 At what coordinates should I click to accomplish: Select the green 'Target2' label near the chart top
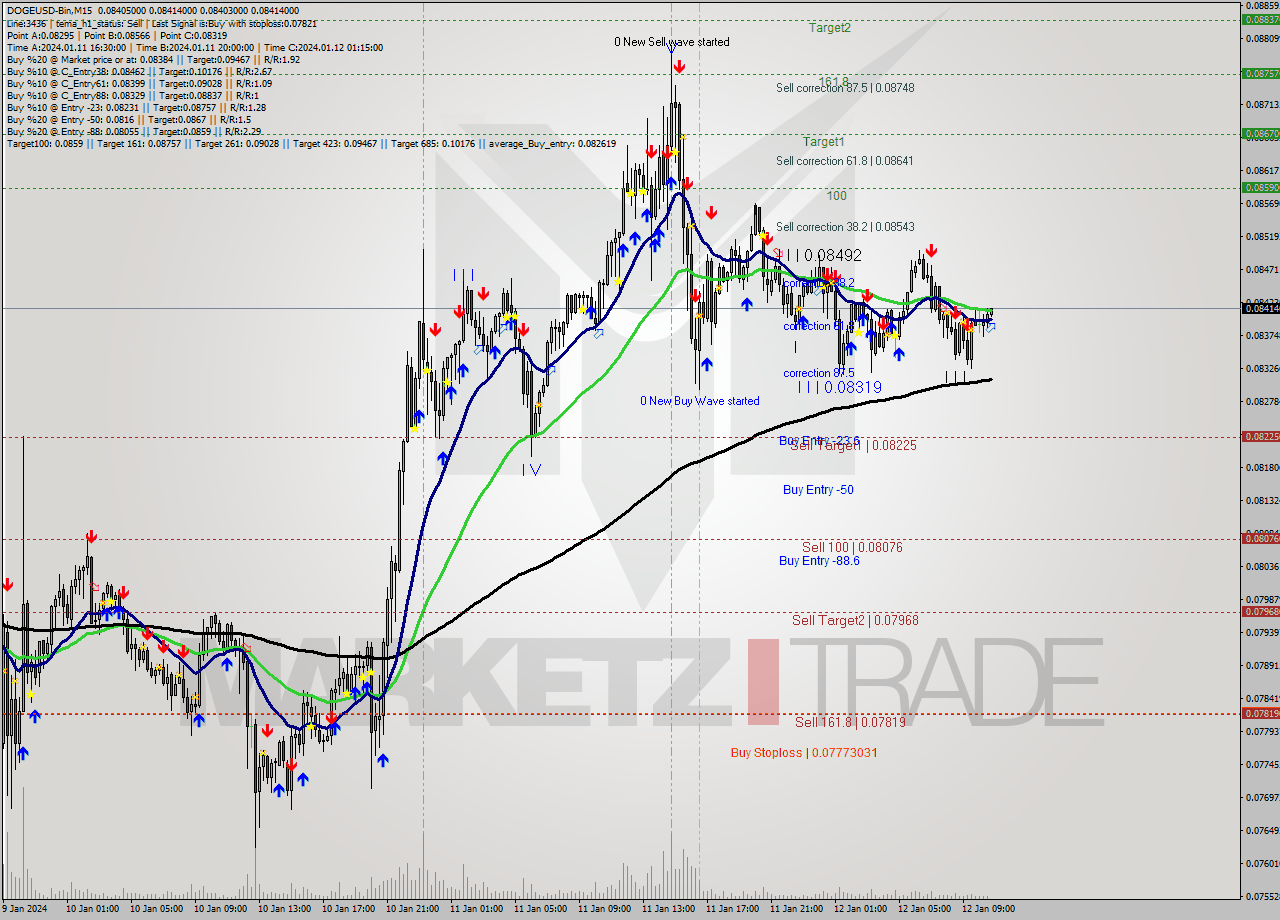830,28
